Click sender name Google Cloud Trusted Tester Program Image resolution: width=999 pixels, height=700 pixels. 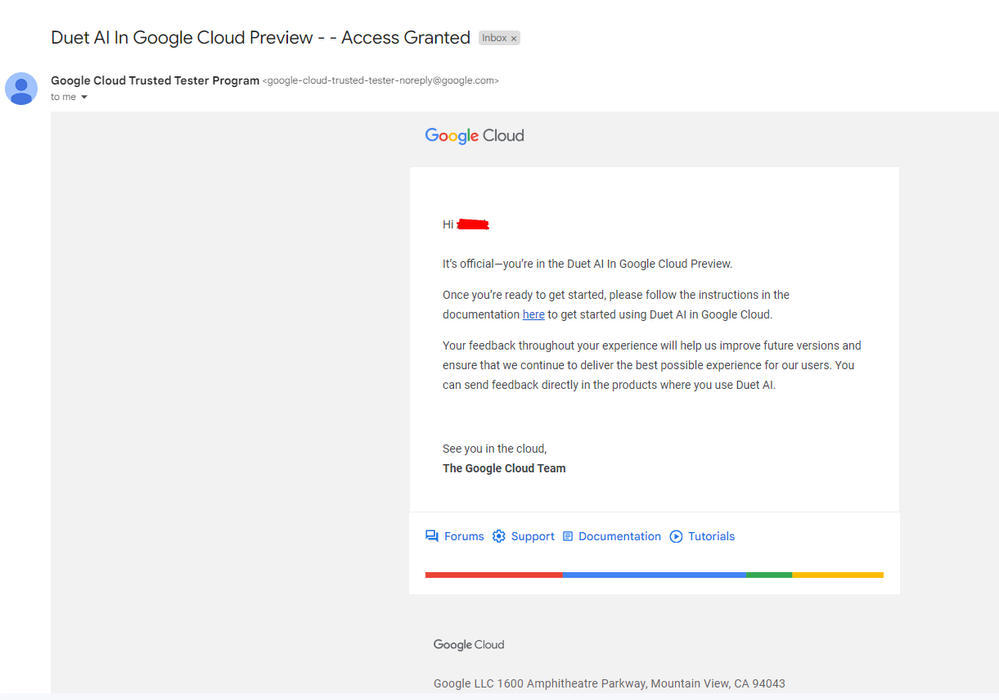(155, 80)
